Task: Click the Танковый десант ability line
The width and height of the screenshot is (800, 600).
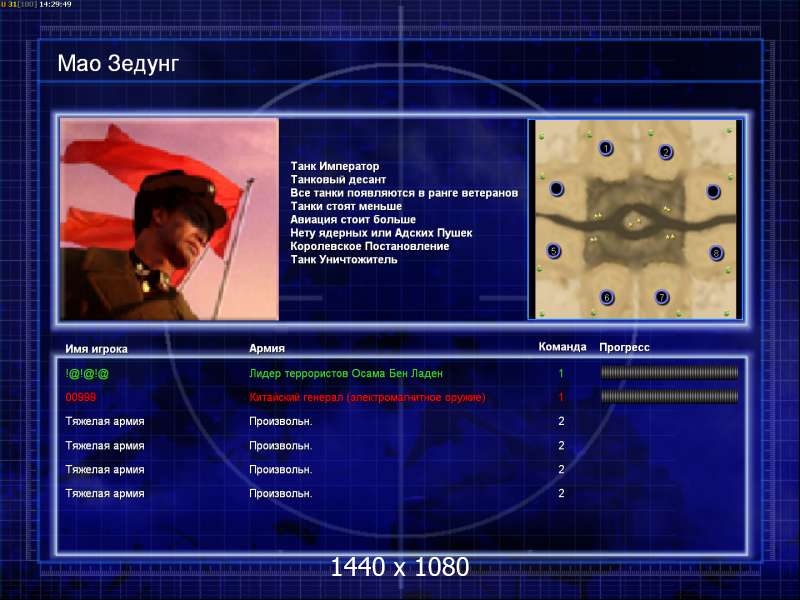Action: point(338,180)
